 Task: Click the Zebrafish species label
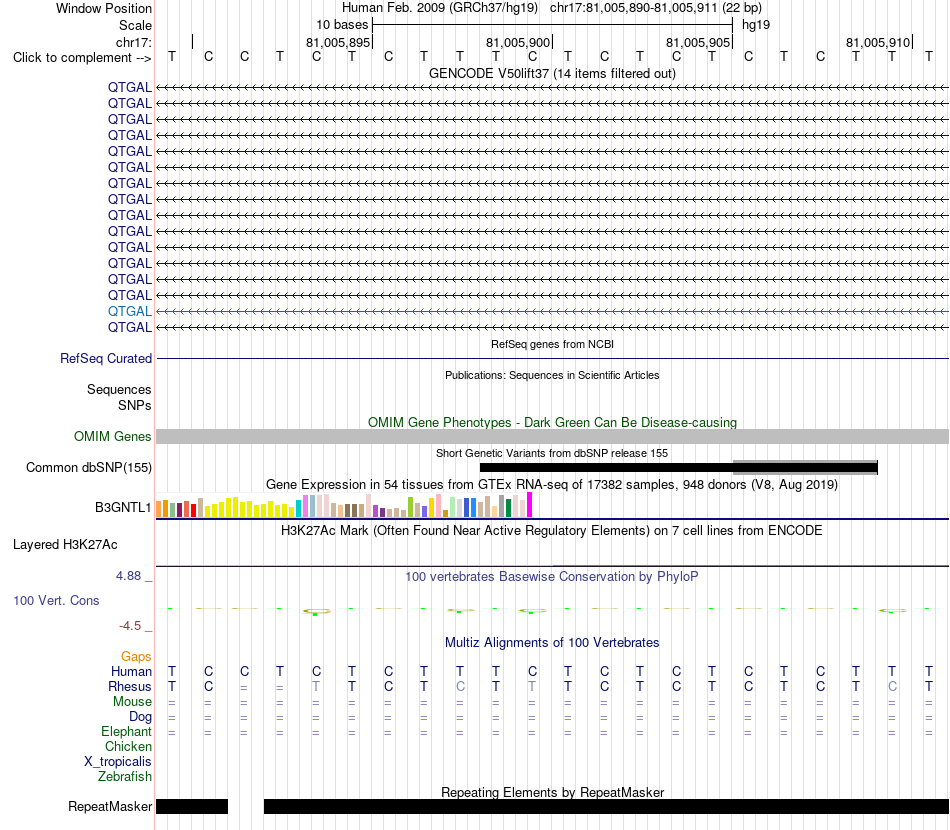pos(125,777)
